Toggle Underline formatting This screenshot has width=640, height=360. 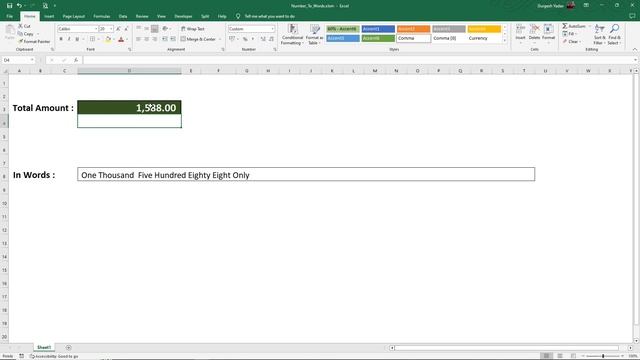pyautogui.click(x=77, y=39)
